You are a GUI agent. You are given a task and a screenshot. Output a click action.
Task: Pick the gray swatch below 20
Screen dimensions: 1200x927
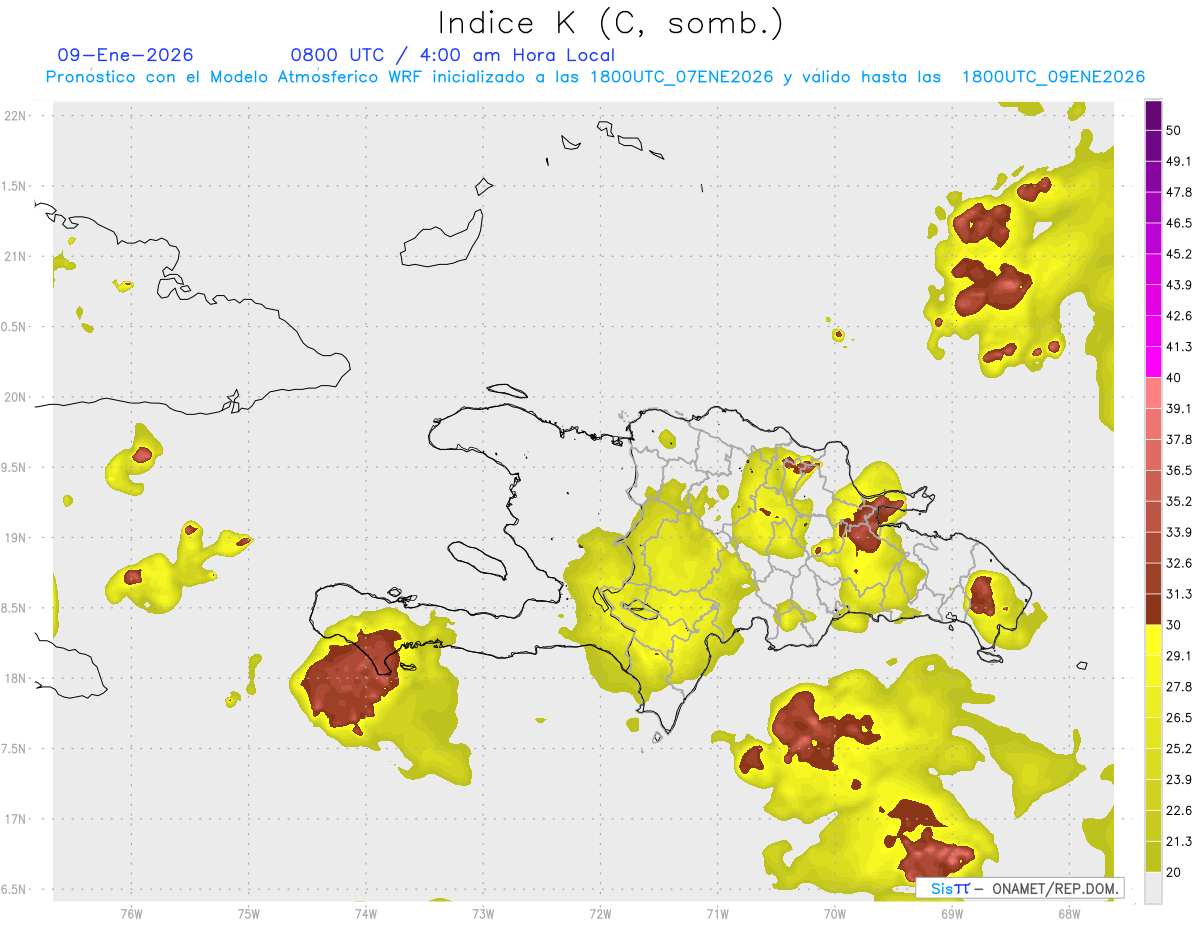tap(1153, 888)
